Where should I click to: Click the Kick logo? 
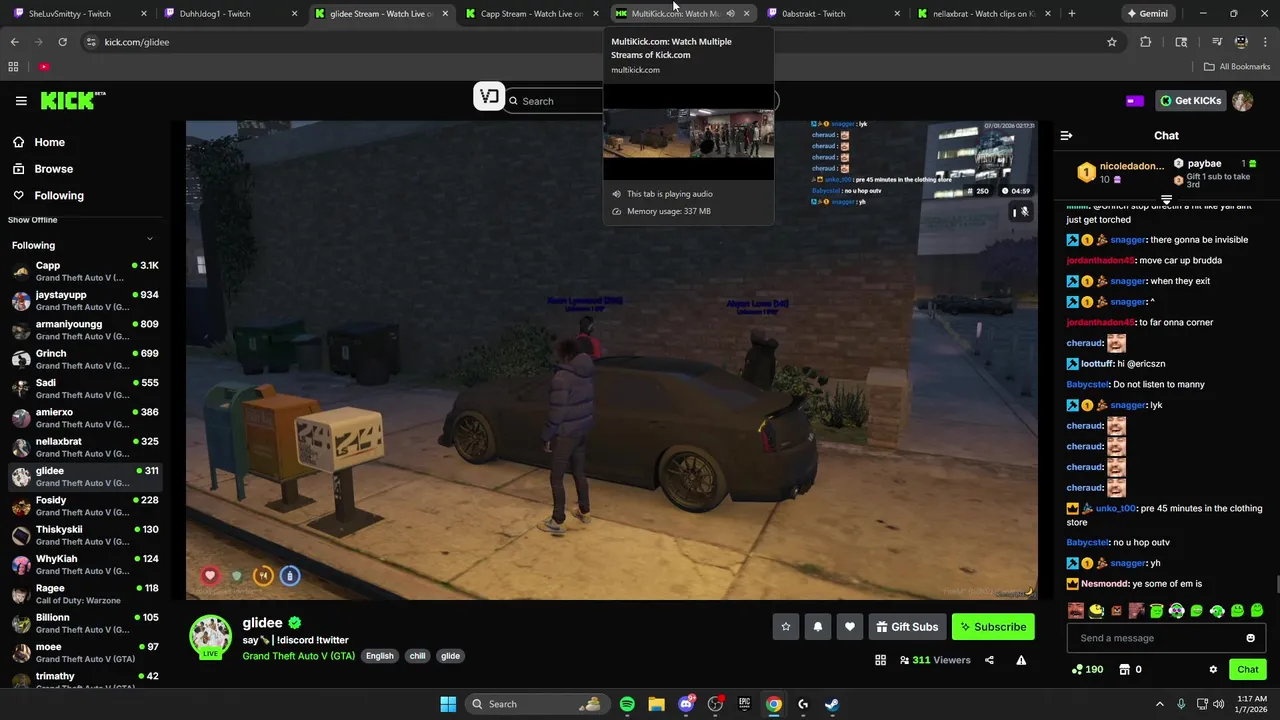point(72,100)
